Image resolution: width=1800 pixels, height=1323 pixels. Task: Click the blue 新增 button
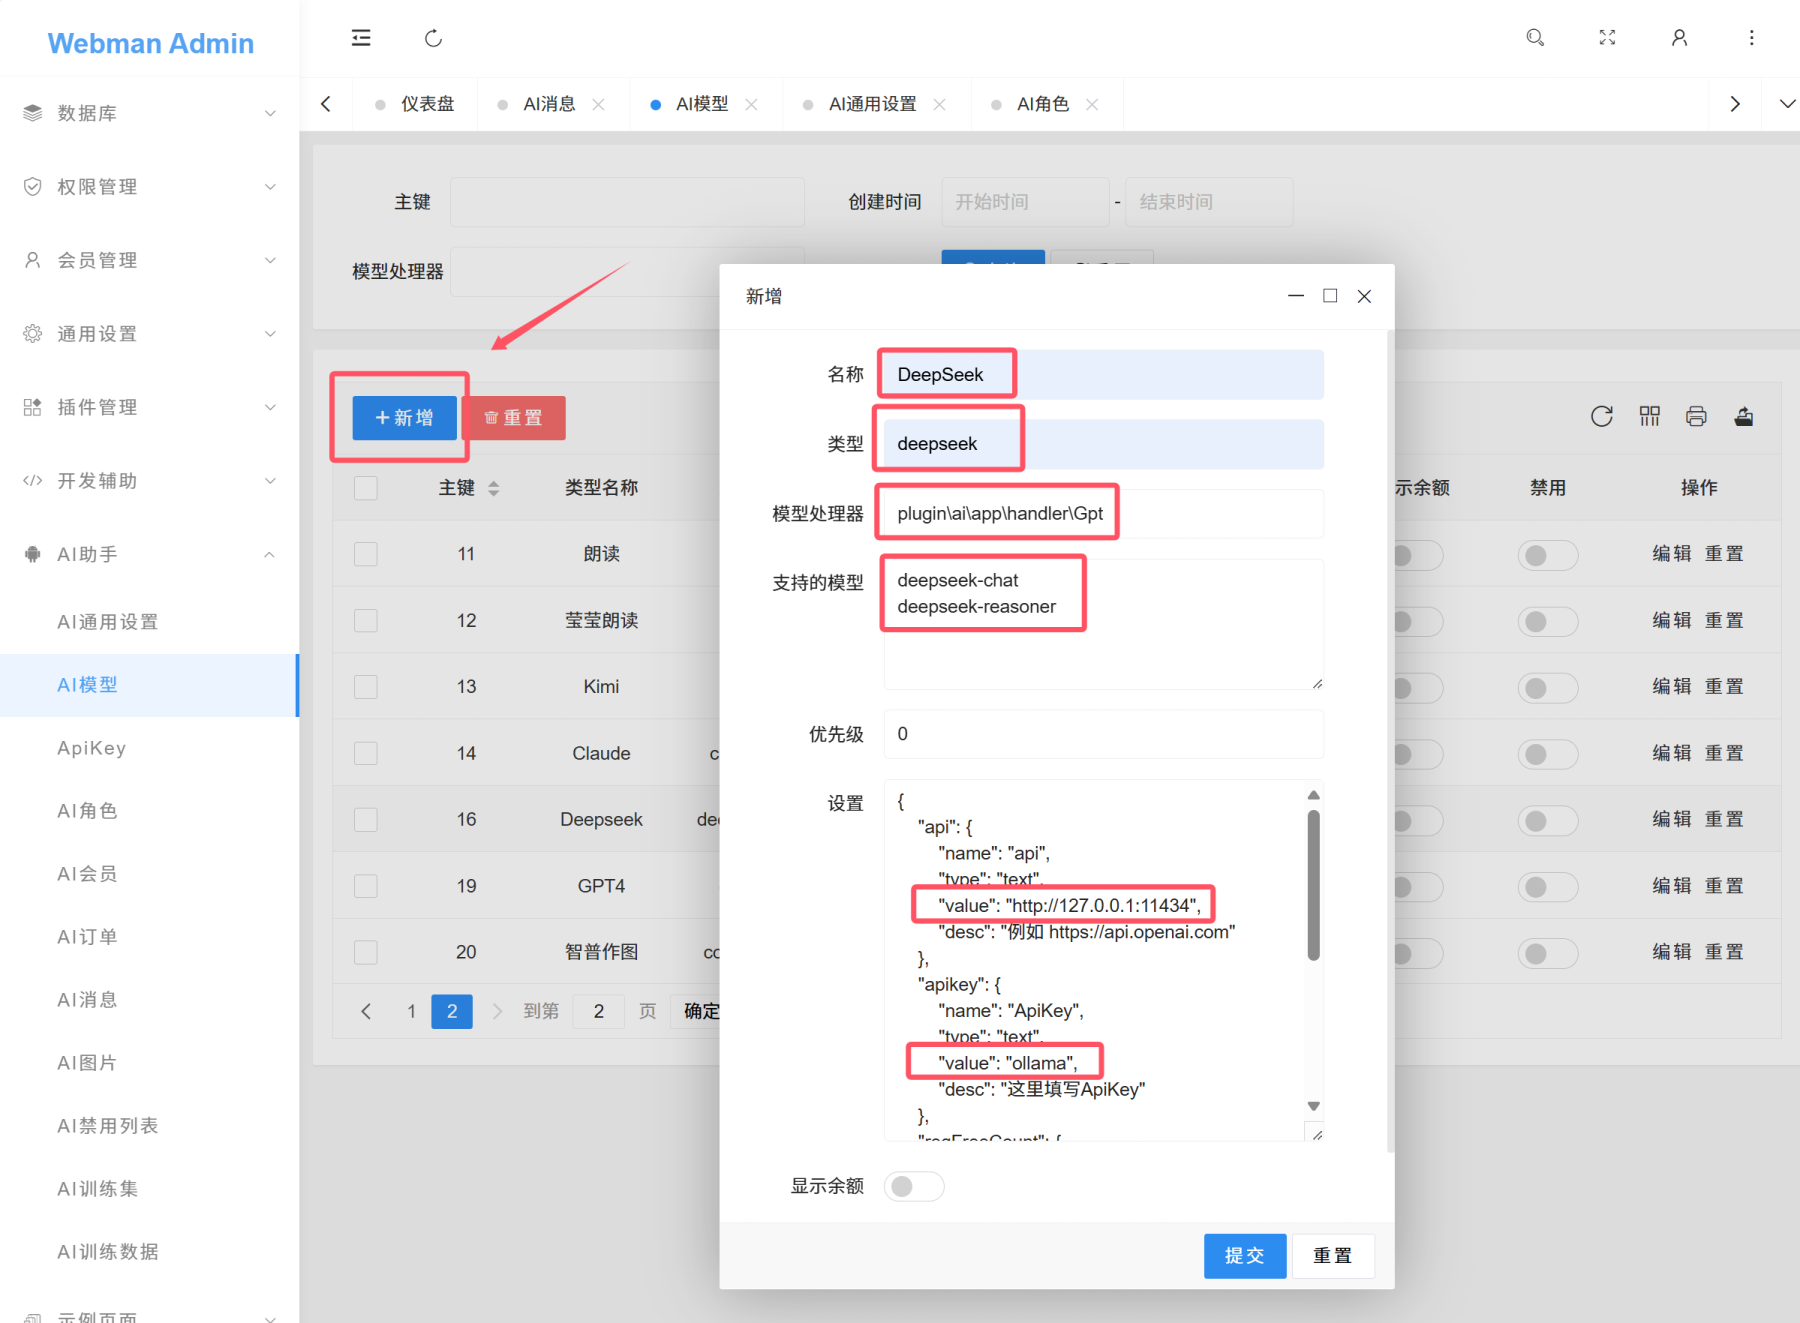(x=404, y=418)
